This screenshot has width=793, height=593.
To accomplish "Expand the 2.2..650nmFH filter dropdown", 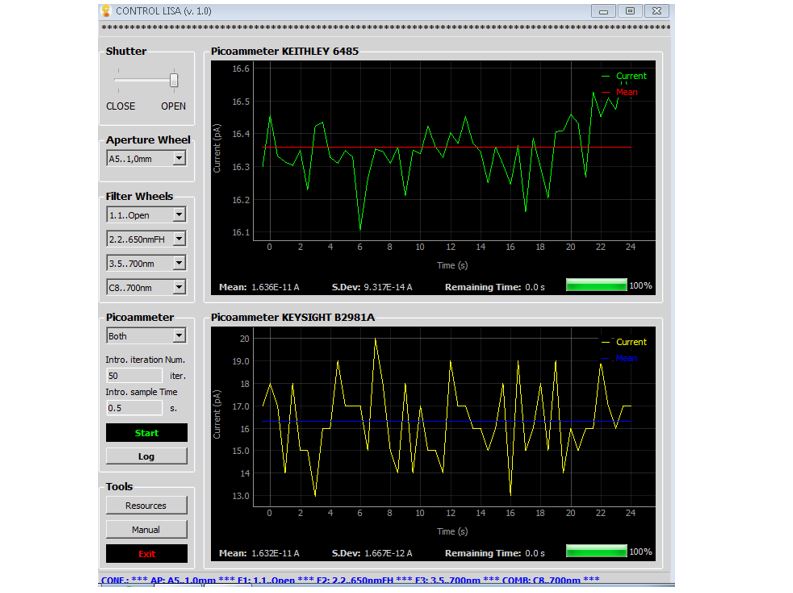I will pyautogui.click(x=146, y=239).
